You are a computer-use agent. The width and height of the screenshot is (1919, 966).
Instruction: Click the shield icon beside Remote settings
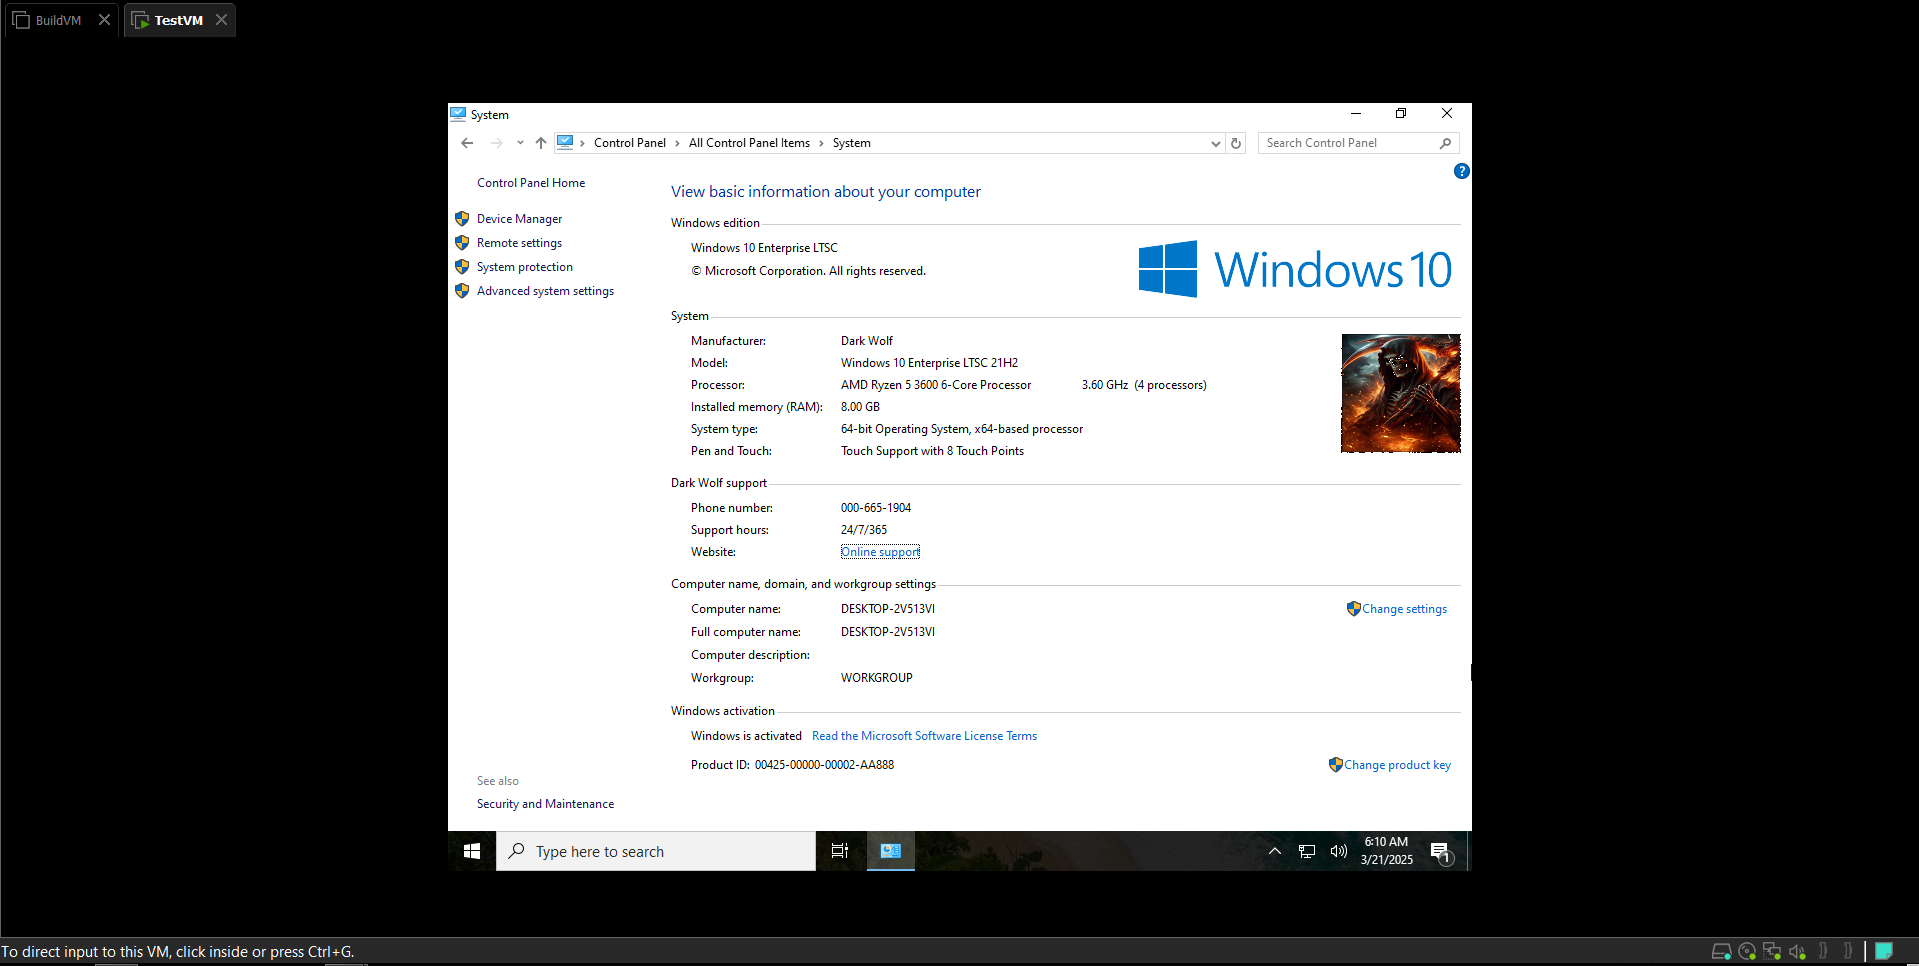pyautogui.click(x=462, y=242)
